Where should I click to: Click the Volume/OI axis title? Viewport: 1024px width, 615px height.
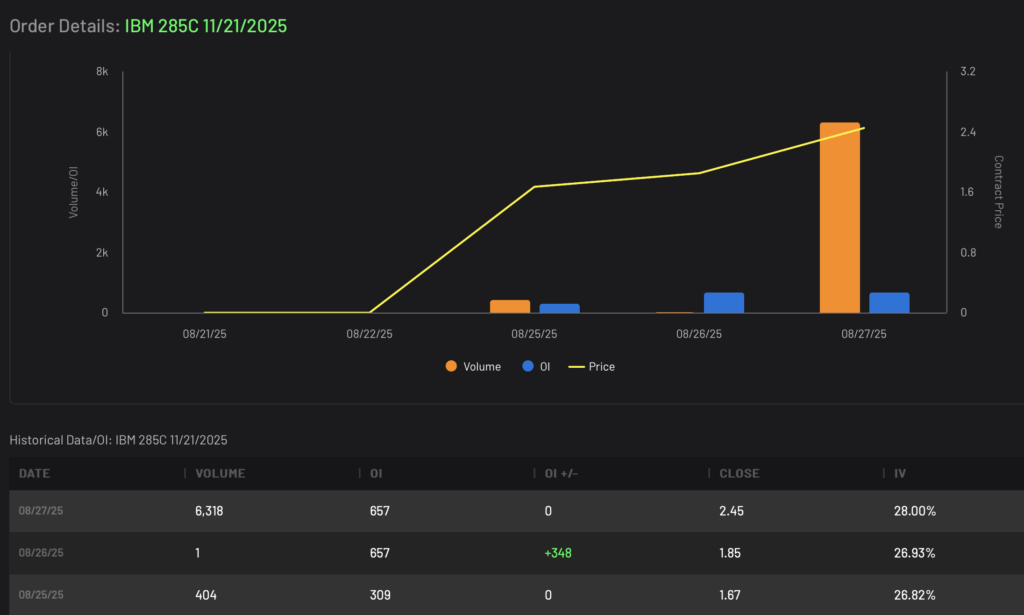[73, 192]
